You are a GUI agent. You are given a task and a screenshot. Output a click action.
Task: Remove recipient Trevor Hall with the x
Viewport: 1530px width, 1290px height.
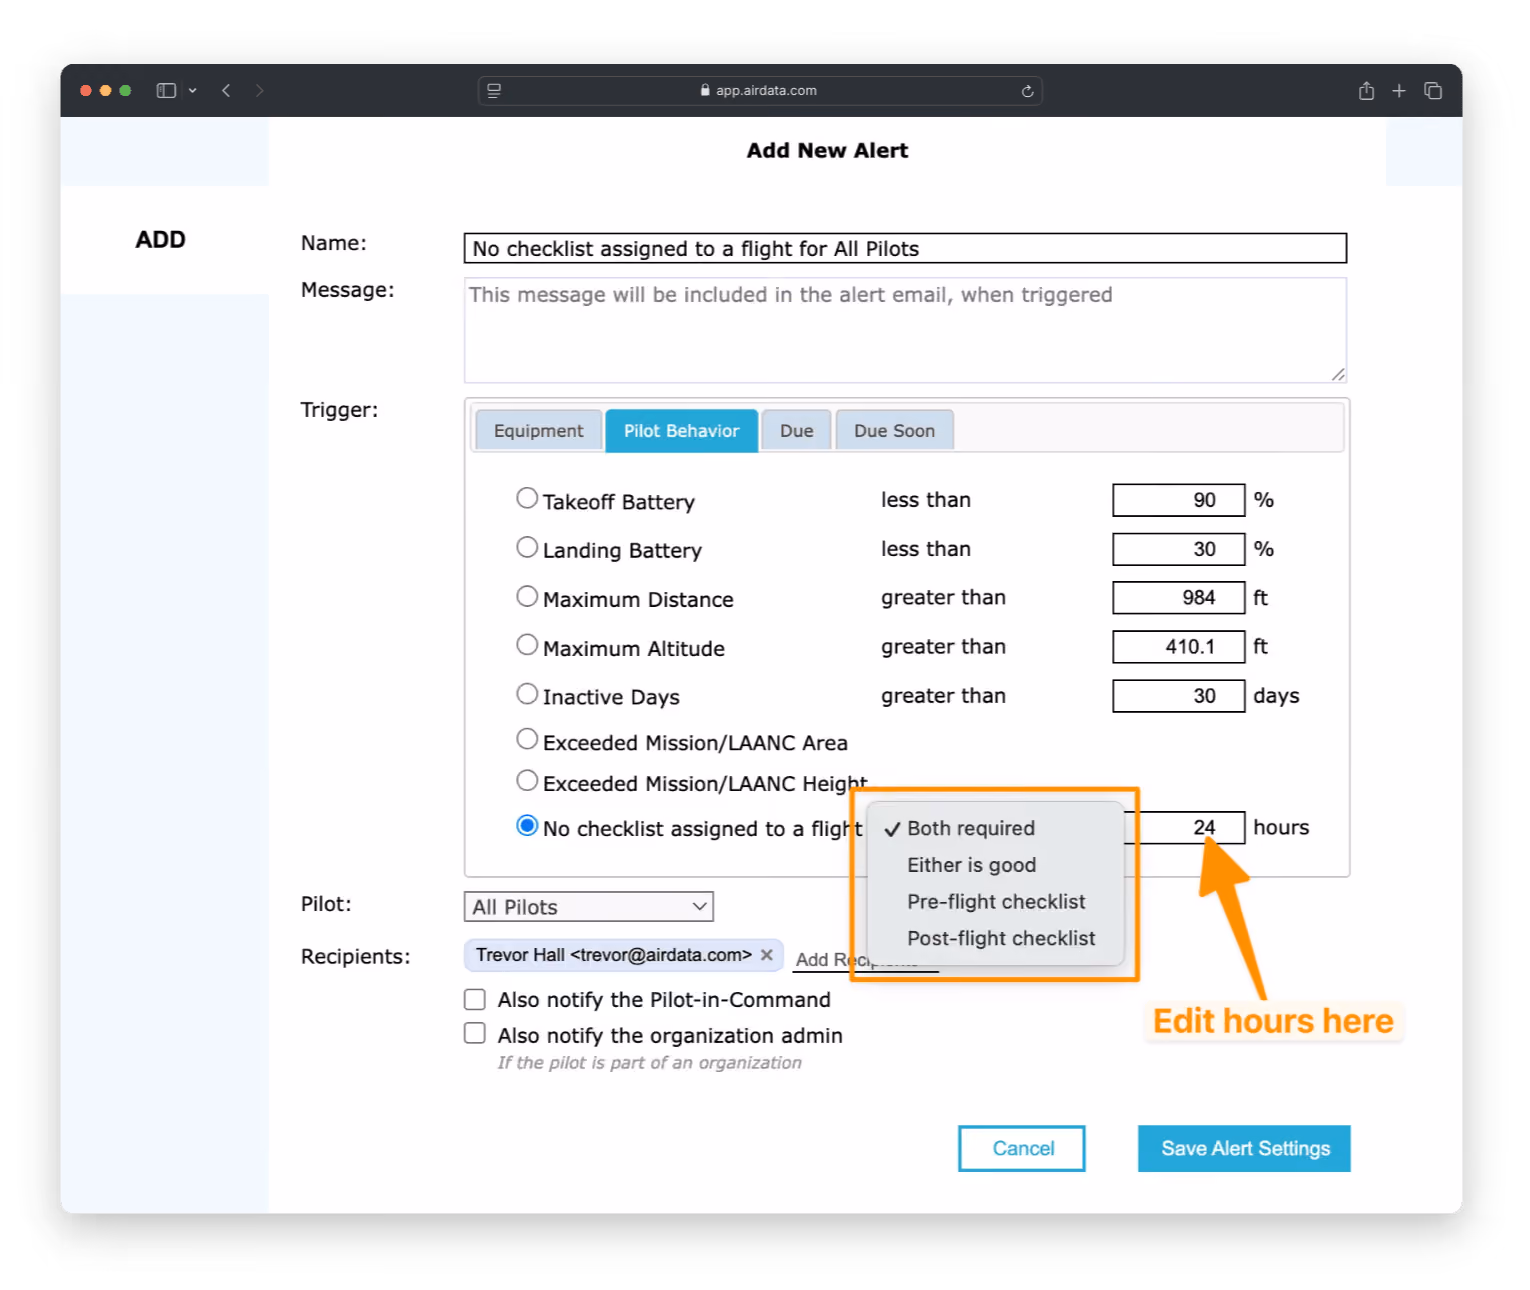(x=767, y=955)
